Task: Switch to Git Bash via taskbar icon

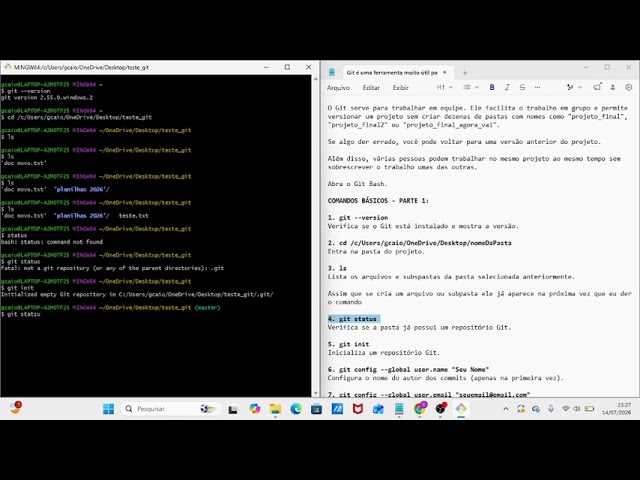Action: (461, 409)
